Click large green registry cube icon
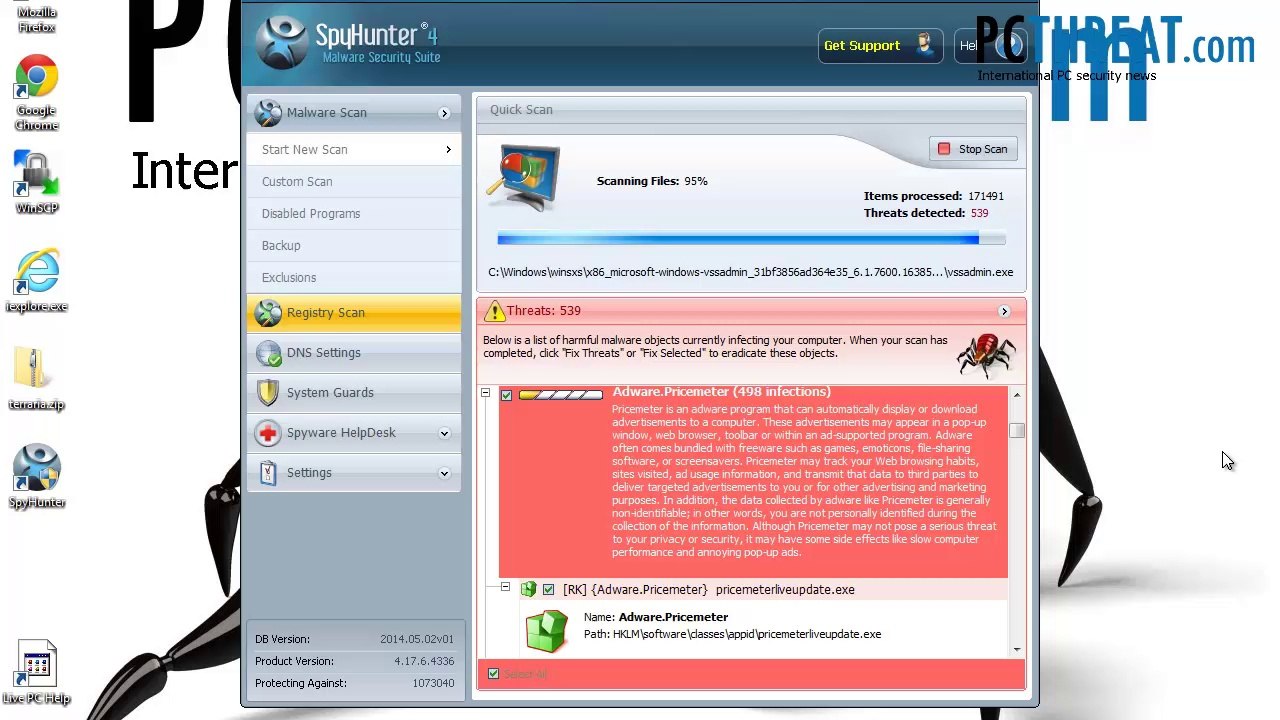The width and height of the screenshot is (1280, 720). pos(546,630)
